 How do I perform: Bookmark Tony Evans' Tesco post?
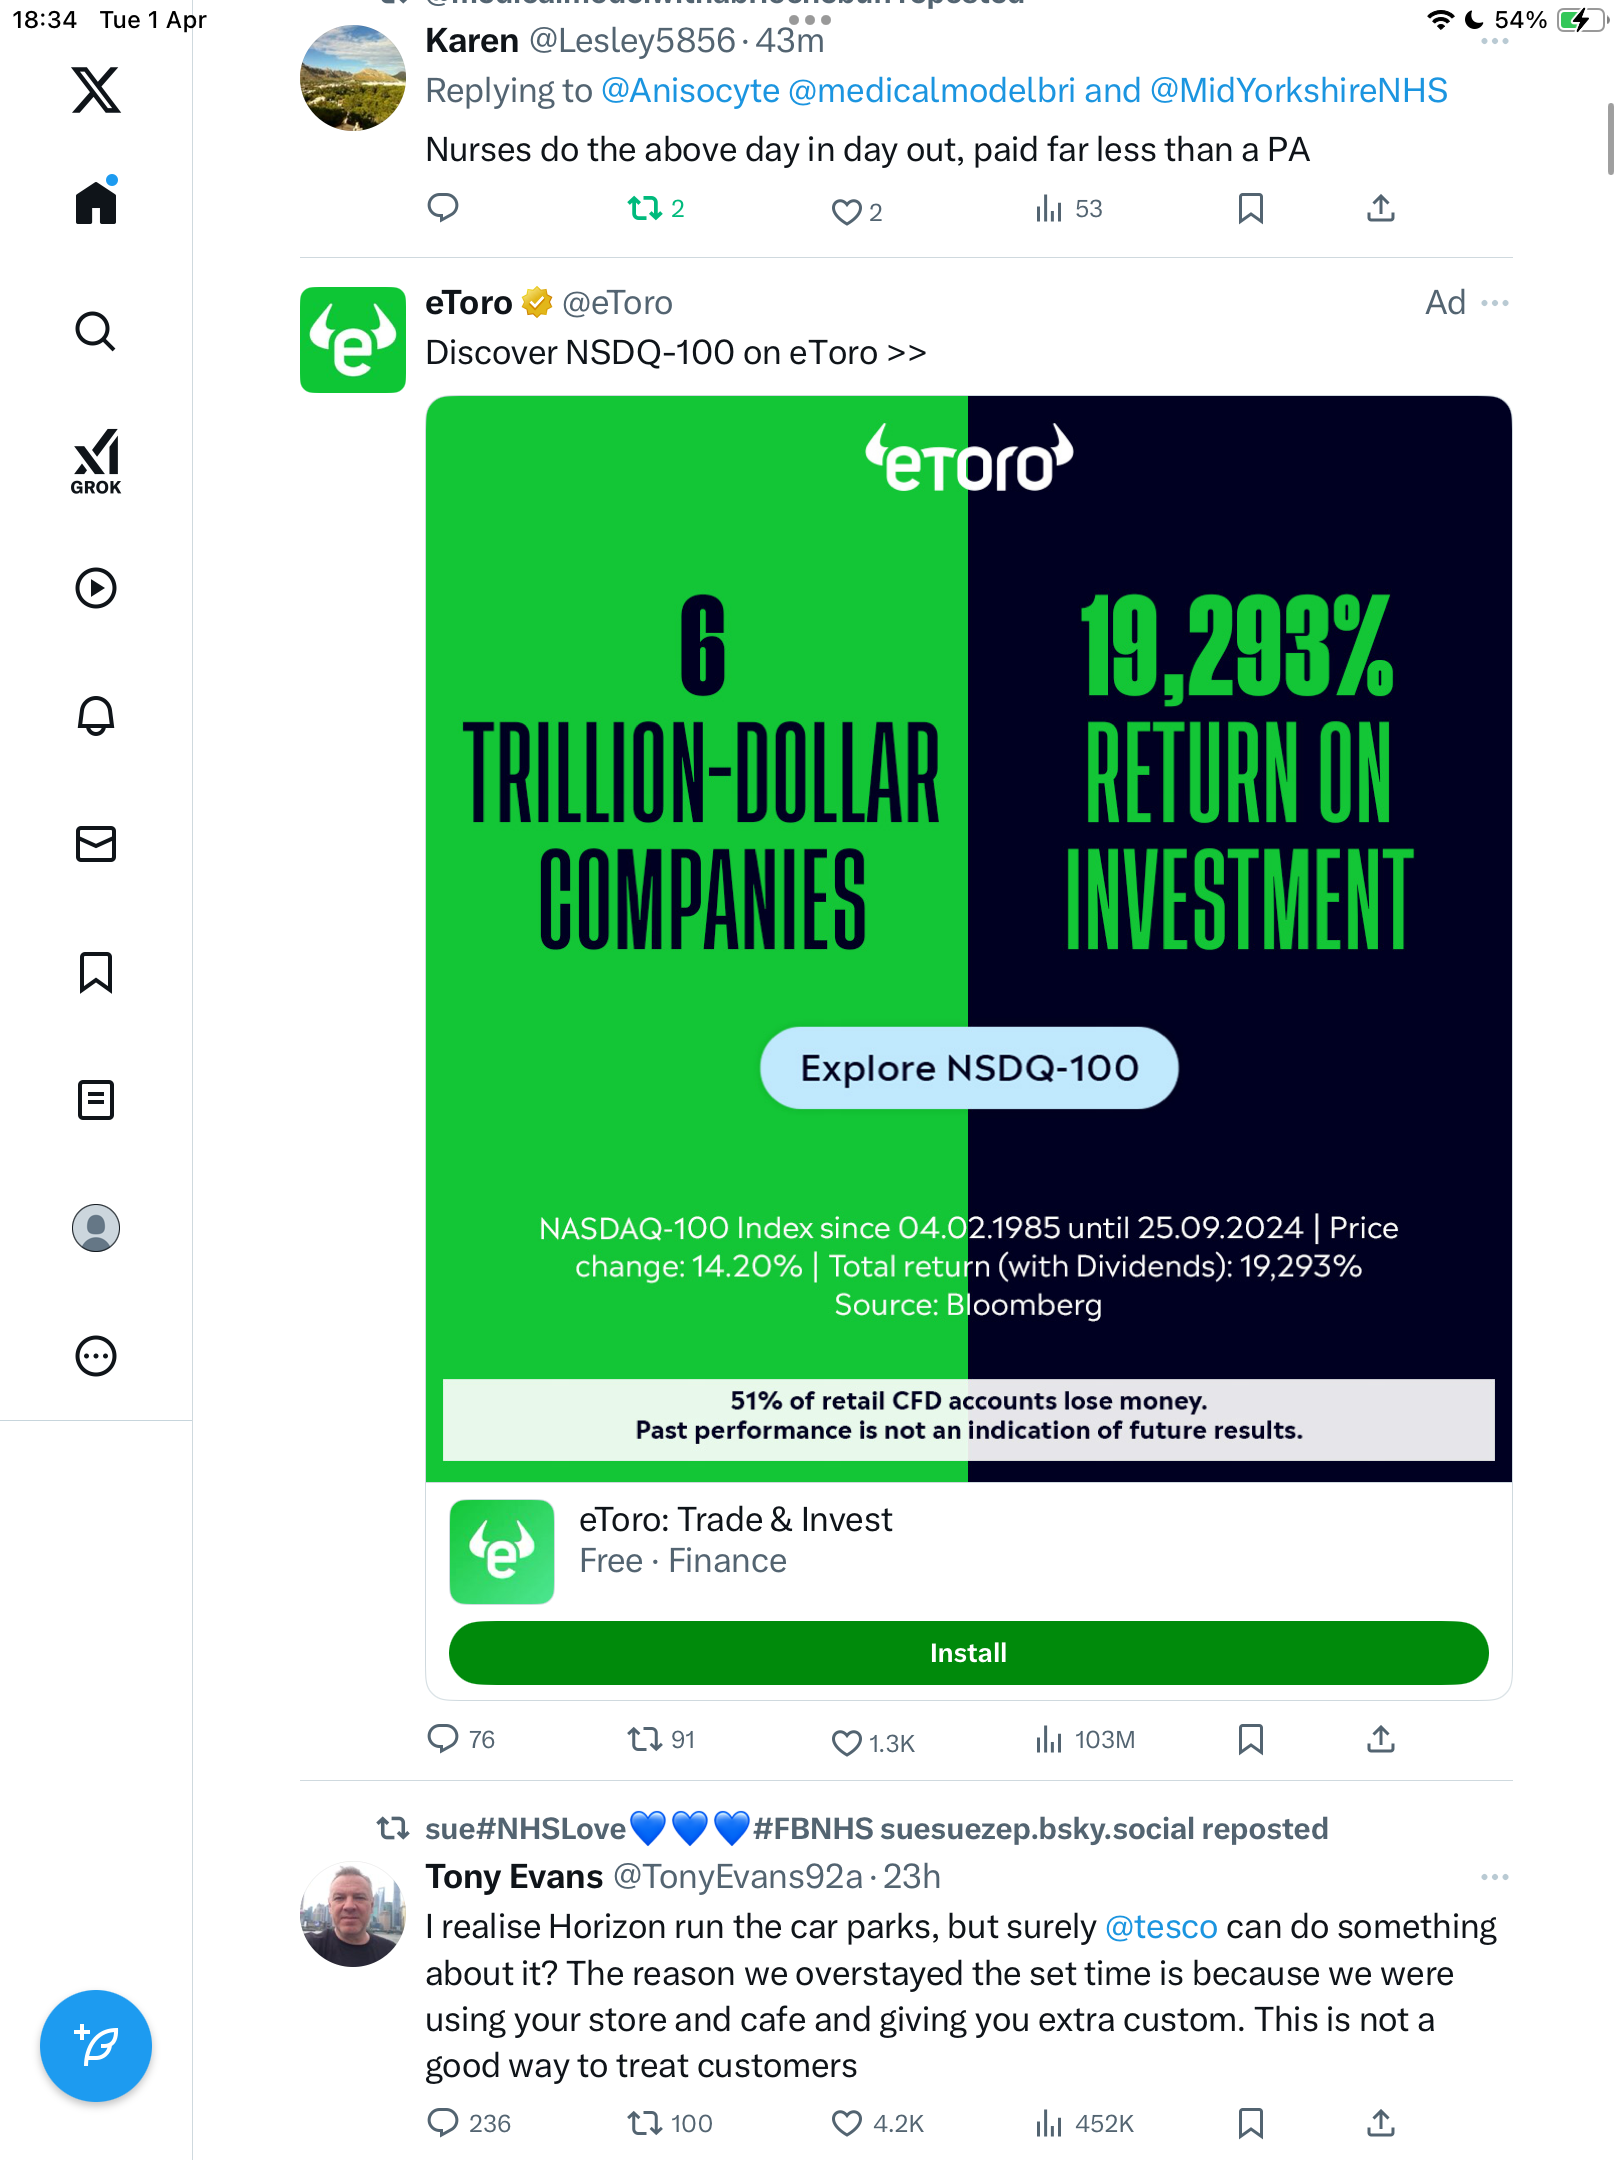pyautogui.click(x=1251, y=2123)
